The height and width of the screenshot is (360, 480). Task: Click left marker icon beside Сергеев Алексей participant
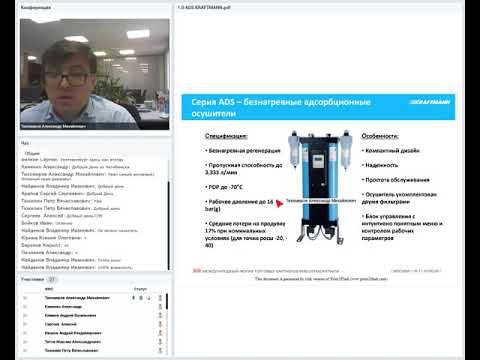[x=25, y=324]
